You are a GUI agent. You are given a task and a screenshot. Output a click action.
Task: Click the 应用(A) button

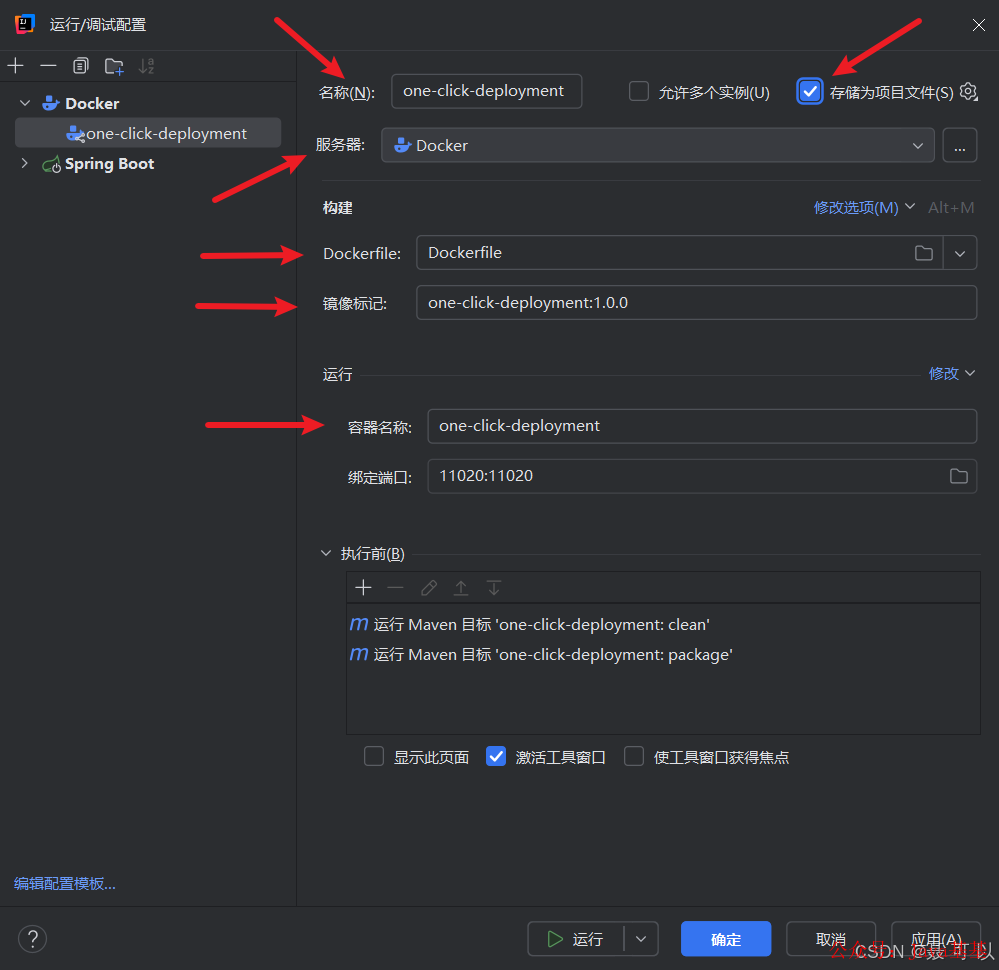[935, 939]
